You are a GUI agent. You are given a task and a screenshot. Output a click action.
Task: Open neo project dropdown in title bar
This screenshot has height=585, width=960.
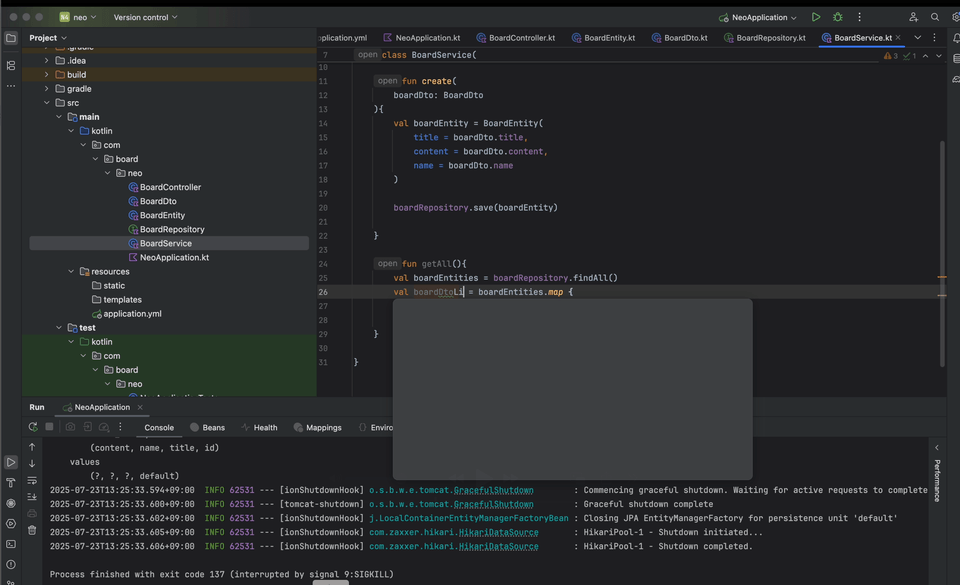coord(78,17)
